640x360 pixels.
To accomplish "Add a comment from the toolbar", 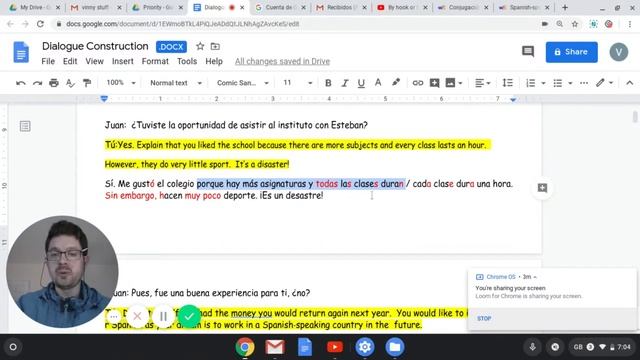I will pos(434,83).
